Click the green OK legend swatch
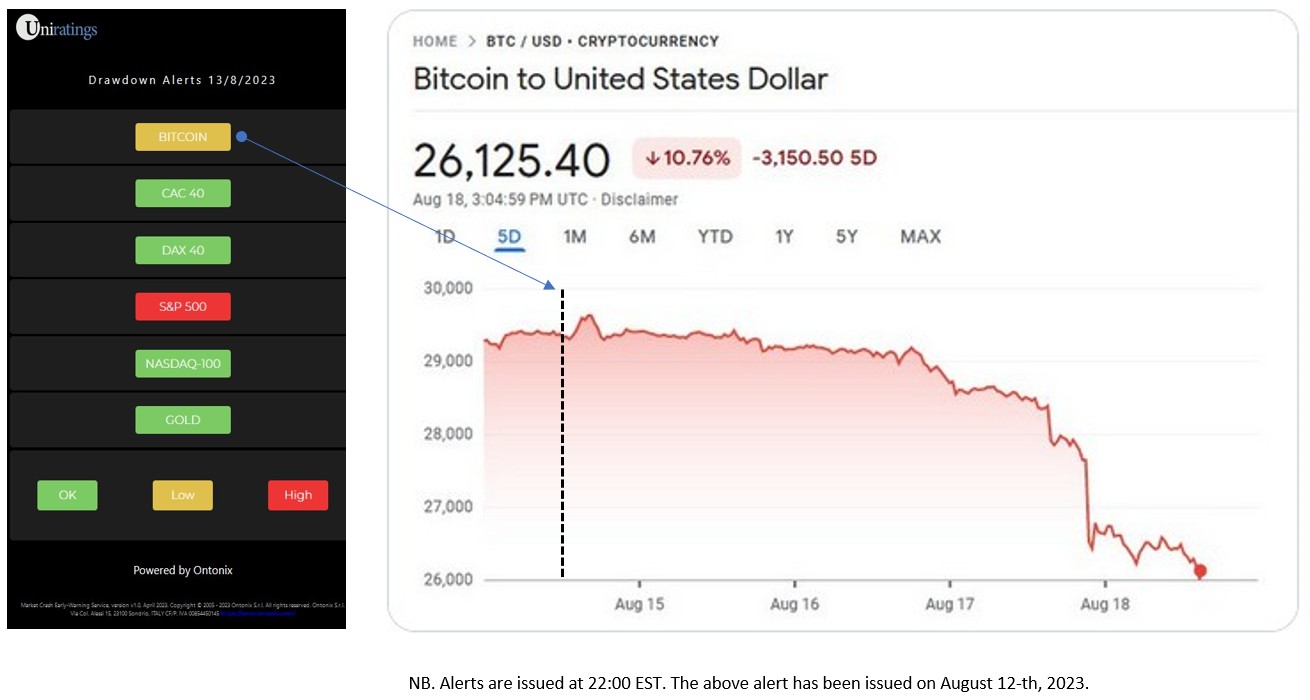The image size is (1310, 700). 67,495
